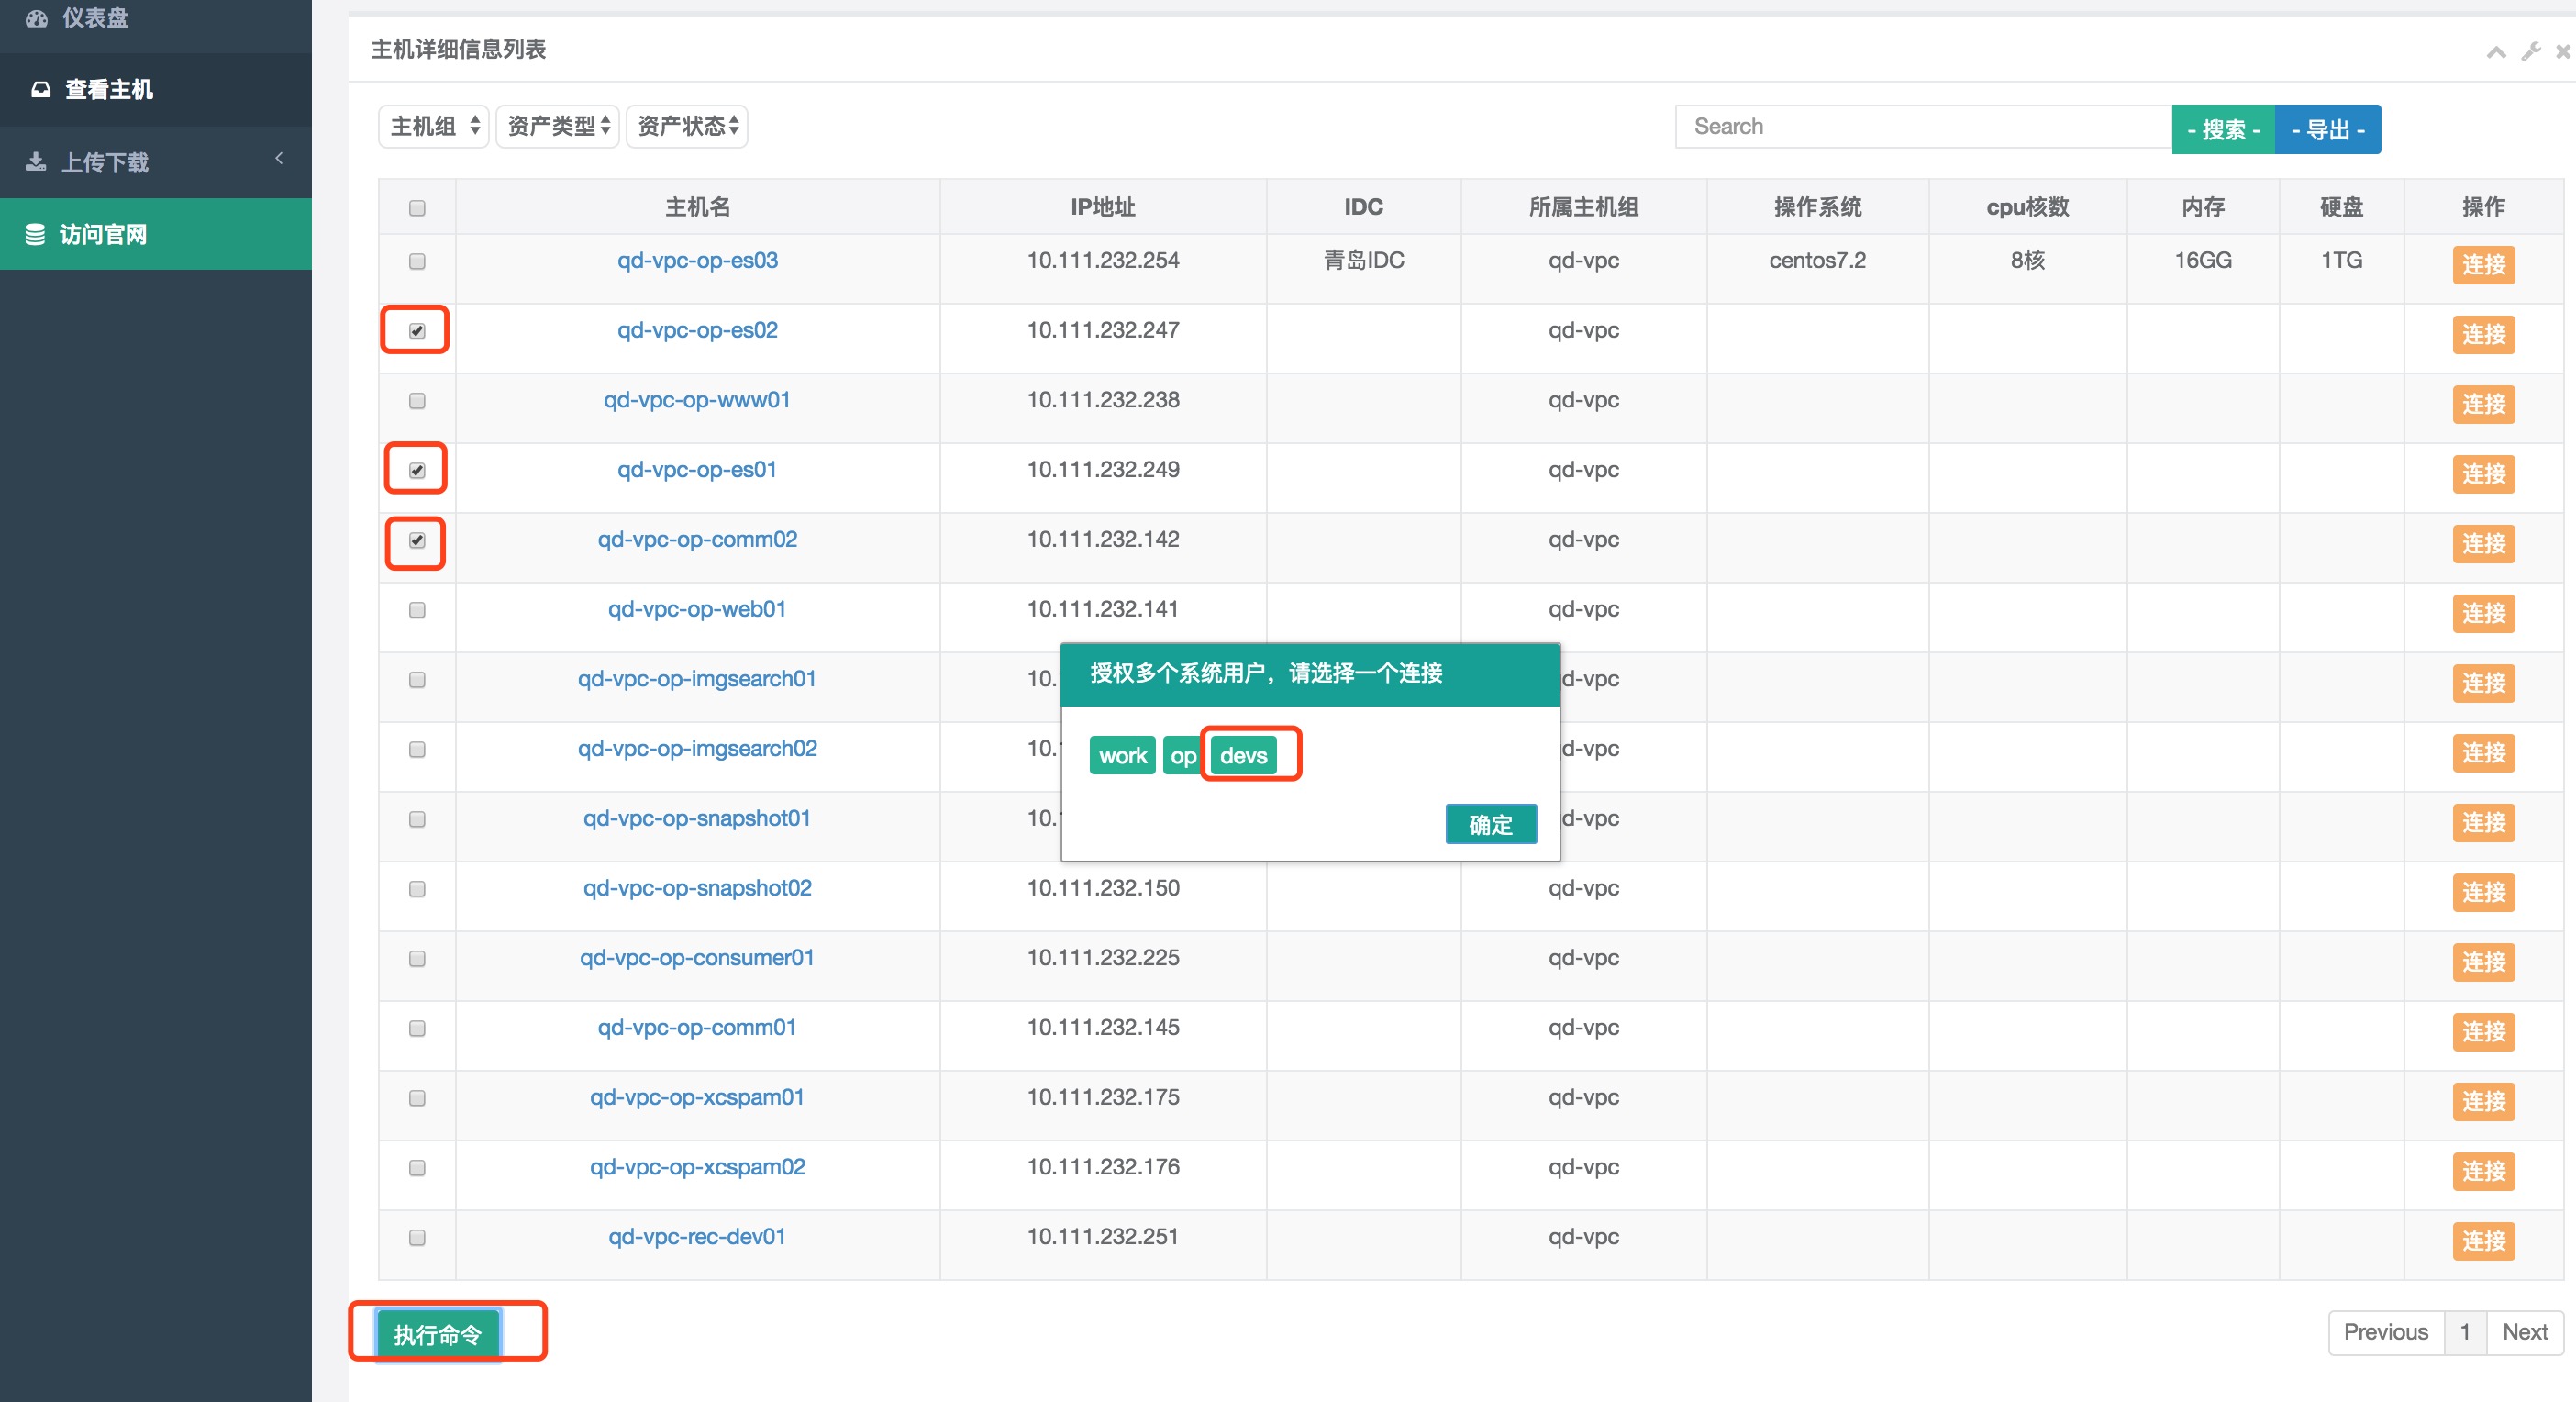Uncheck the qd-vpc-op-es02 row checkbox
The image size is (2576, 1402).
417,331
